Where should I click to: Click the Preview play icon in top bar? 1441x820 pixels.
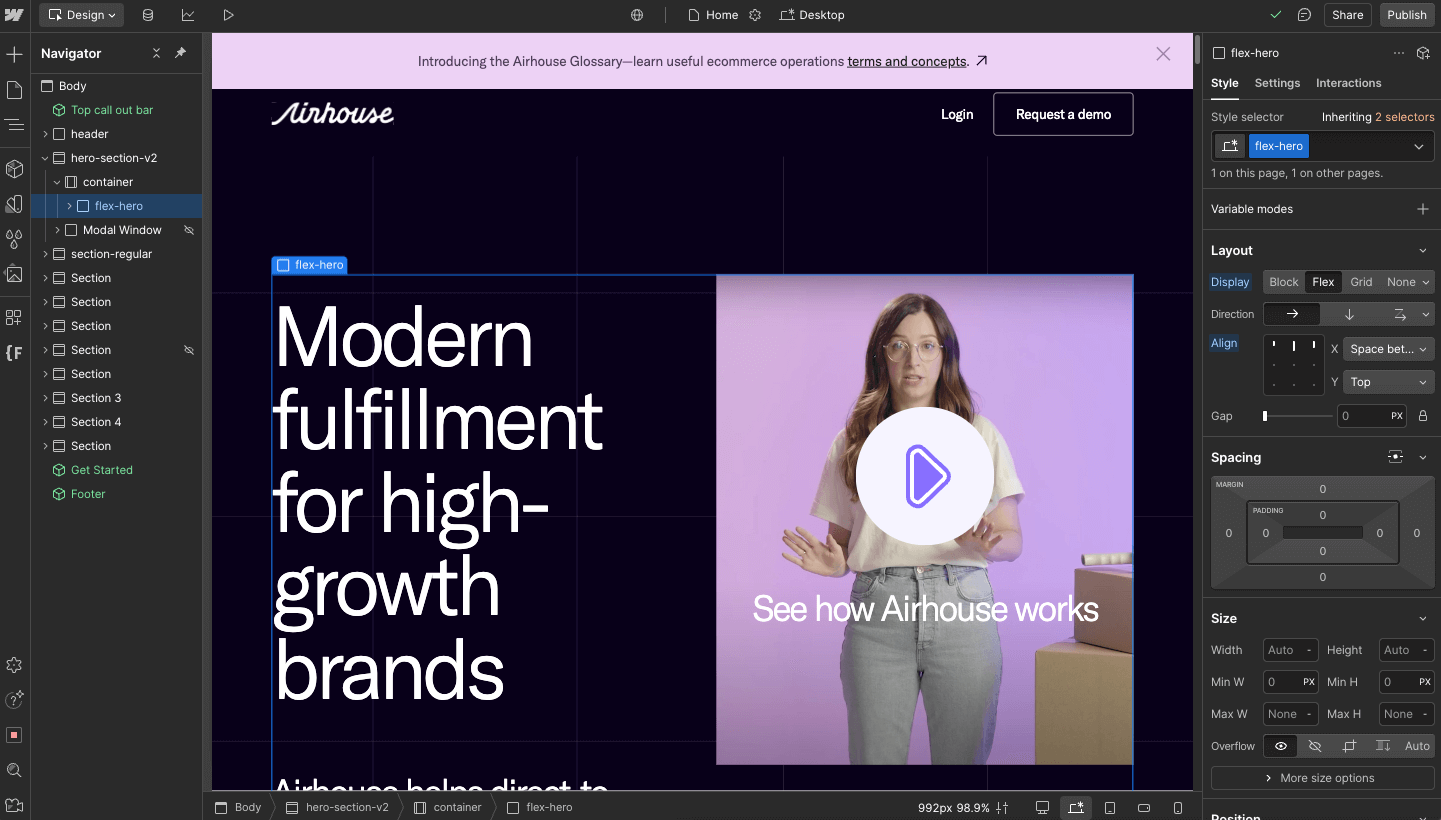pos(228,15)
